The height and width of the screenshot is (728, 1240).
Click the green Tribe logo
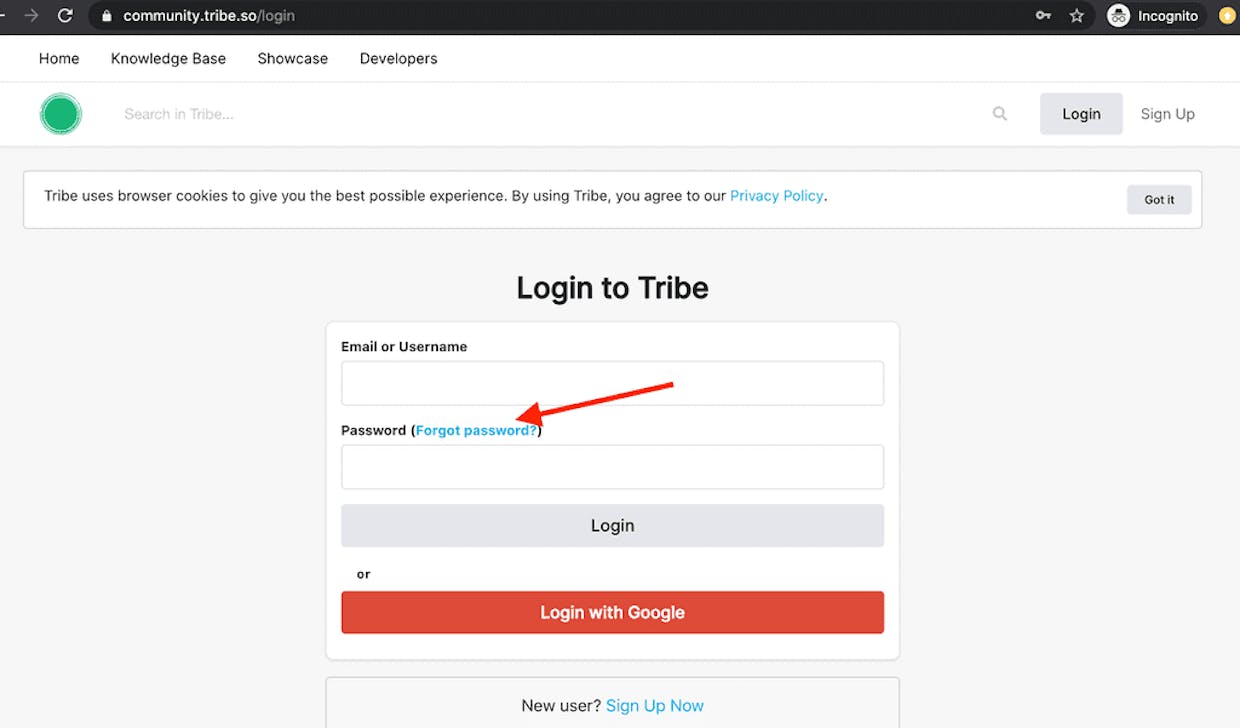point(61,114)
